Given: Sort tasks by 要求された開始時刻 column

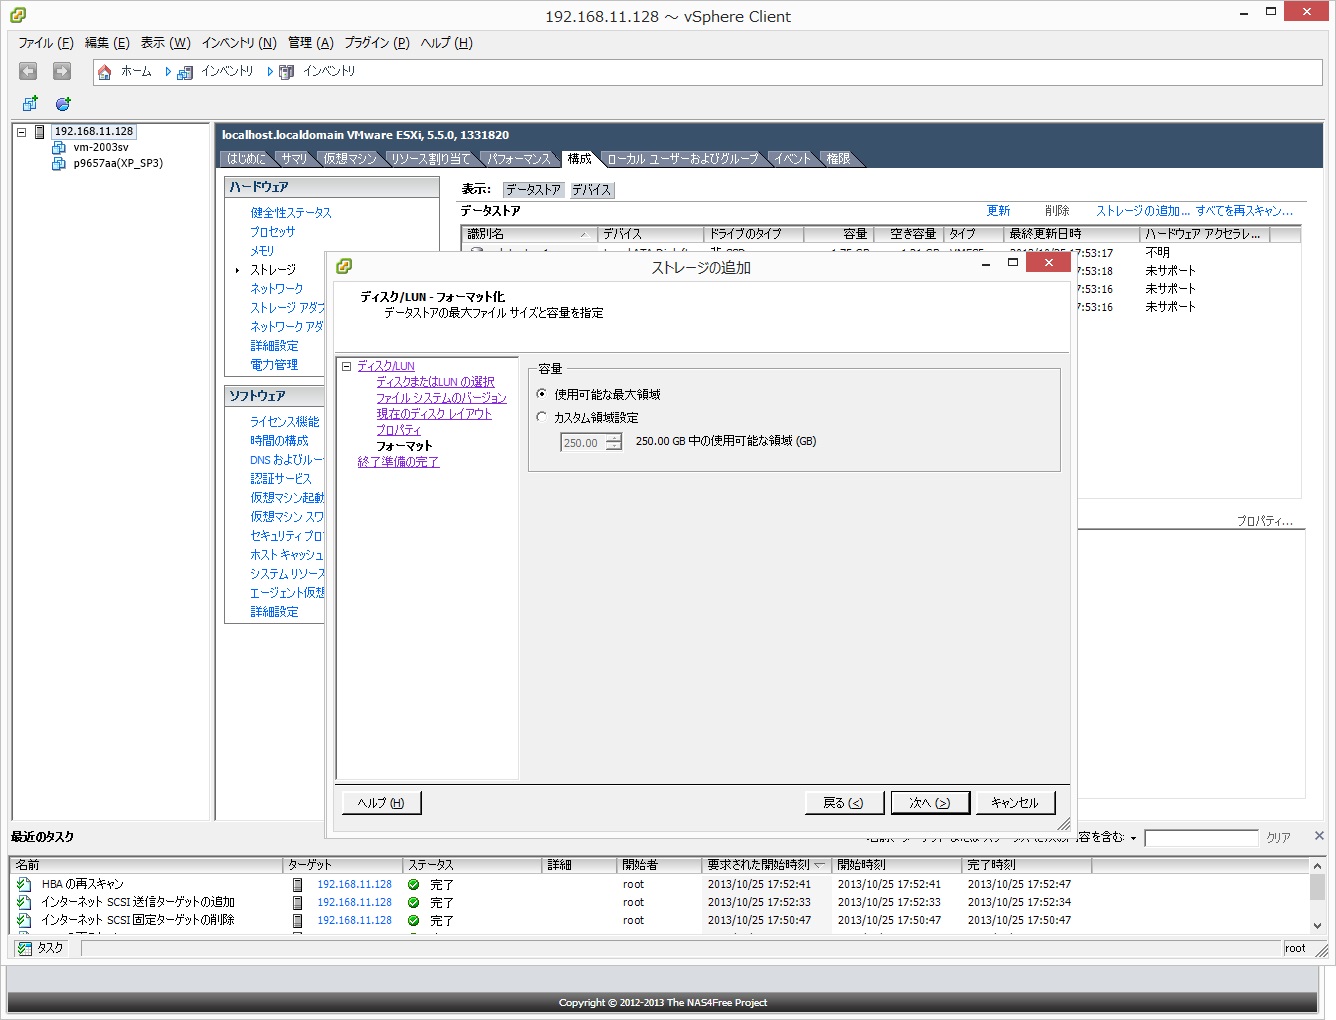Looking at the screenshot, I should click(766, 865).
